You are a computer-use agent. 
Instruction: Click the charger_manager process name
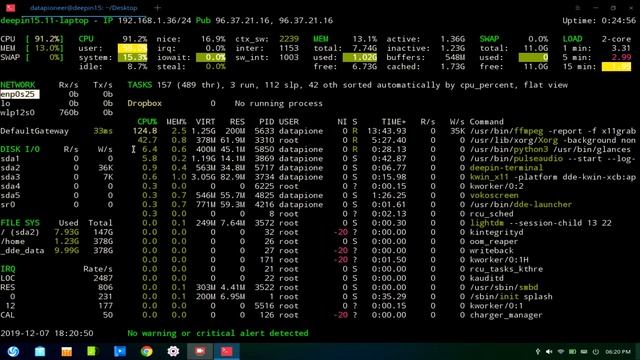(x=506, y=315)
